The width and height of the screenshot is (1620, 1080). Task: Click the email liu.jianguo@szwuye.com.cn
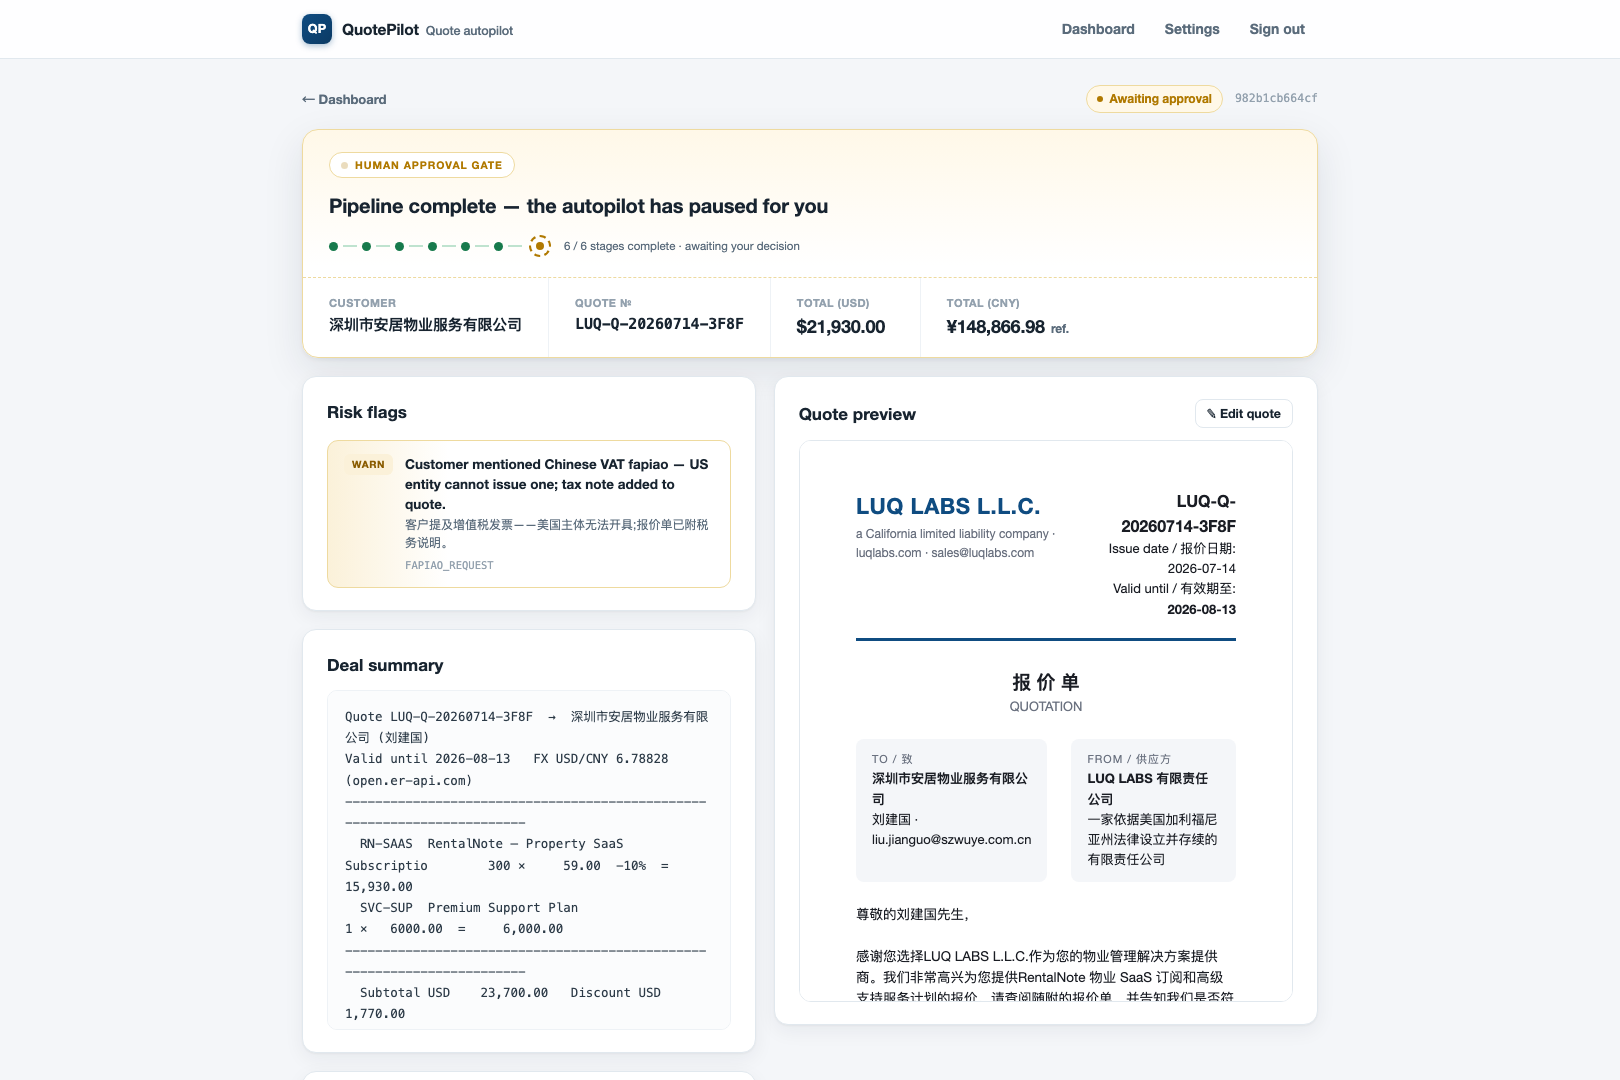coord(952,840)
